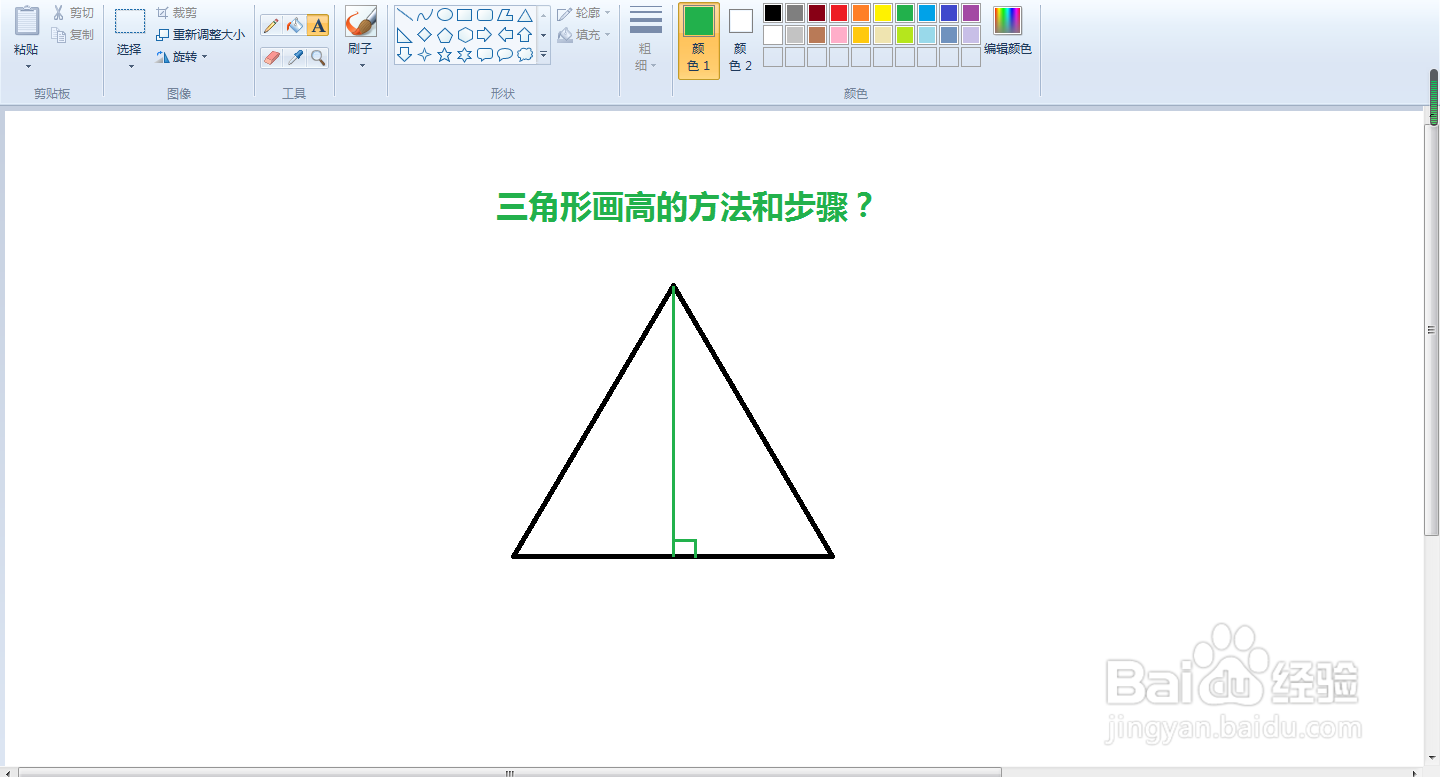The height and width of the screenshot is (777, 1440).
Task: Pick the Polygon shape
Action: 504,15
